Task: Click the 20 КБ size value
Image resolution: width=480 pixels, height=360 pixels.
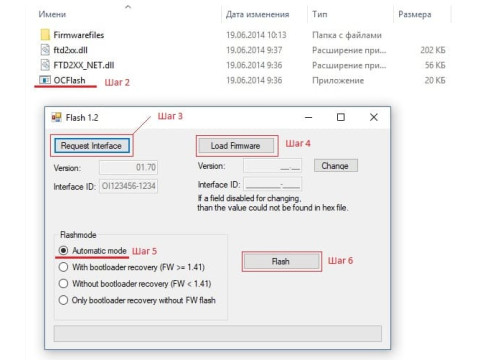Action: tap(435, 80)
